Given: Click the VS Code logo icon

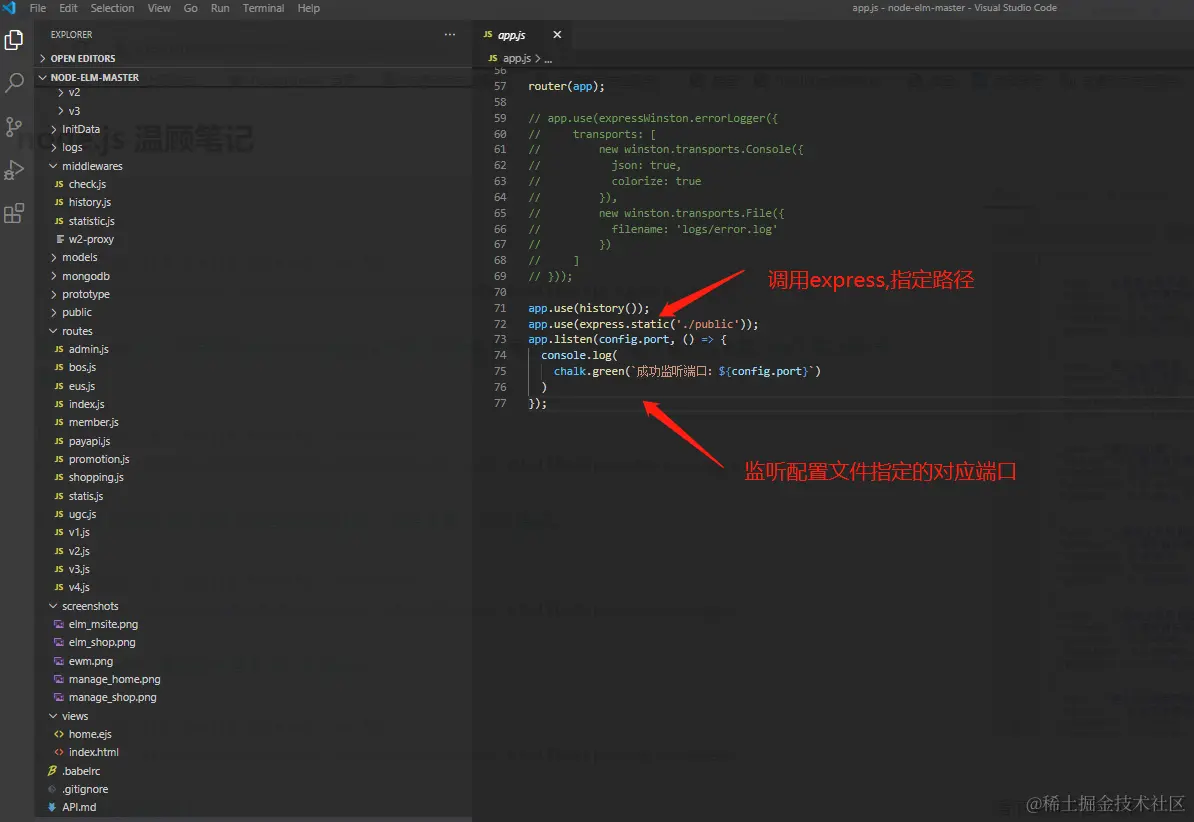Looking at the screenshot, I should pos(10,8).
